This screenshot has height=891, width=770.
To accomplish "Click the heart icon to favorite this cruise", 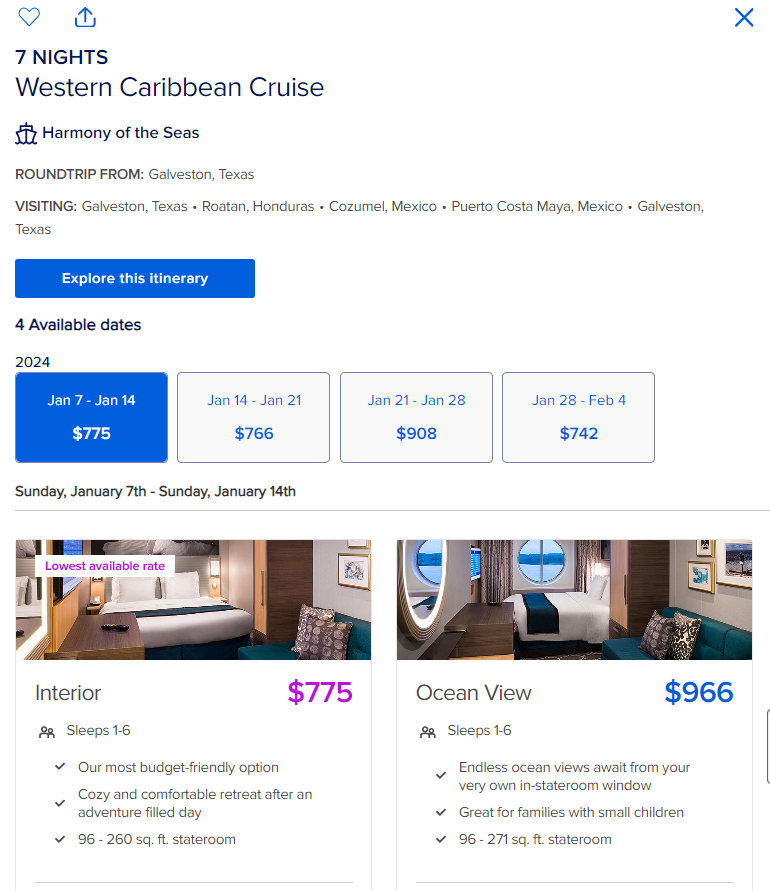I will coord(28,17).
